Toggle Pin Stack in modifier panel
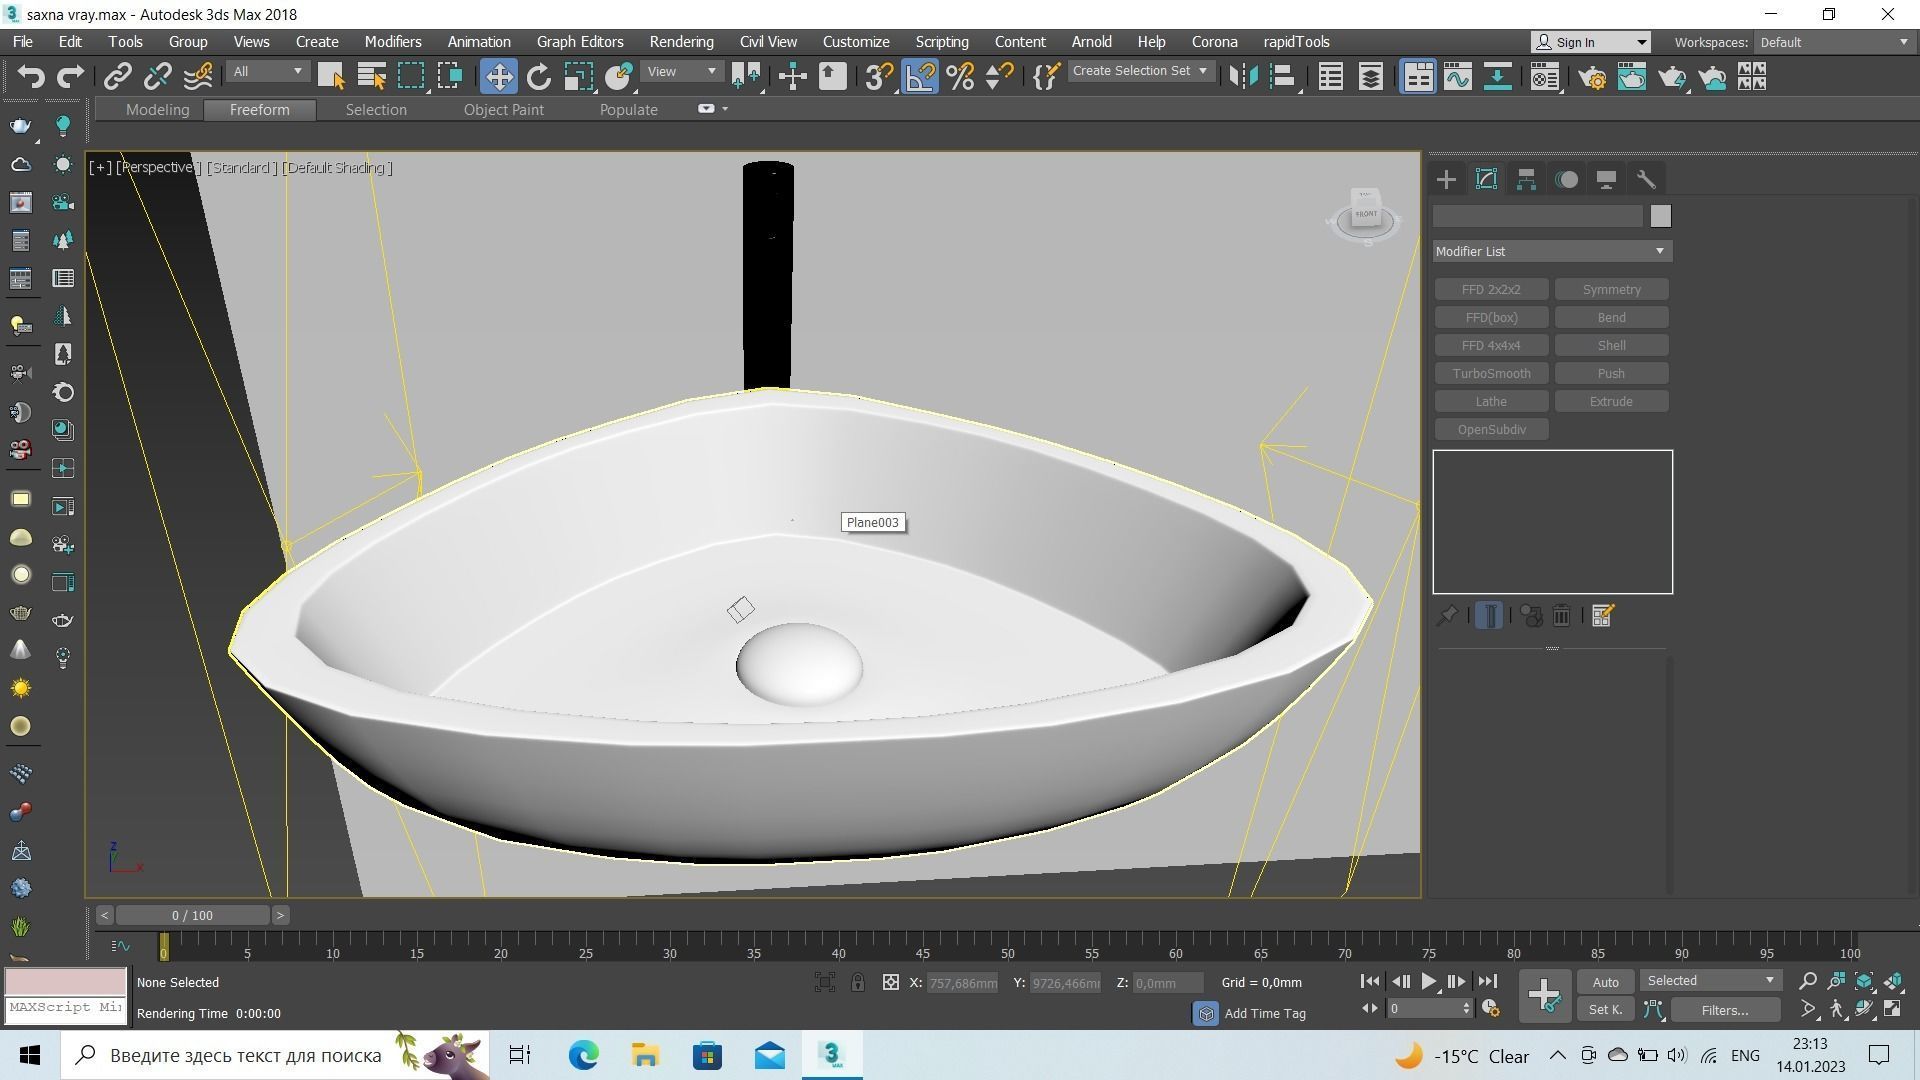 point(1446,616)
